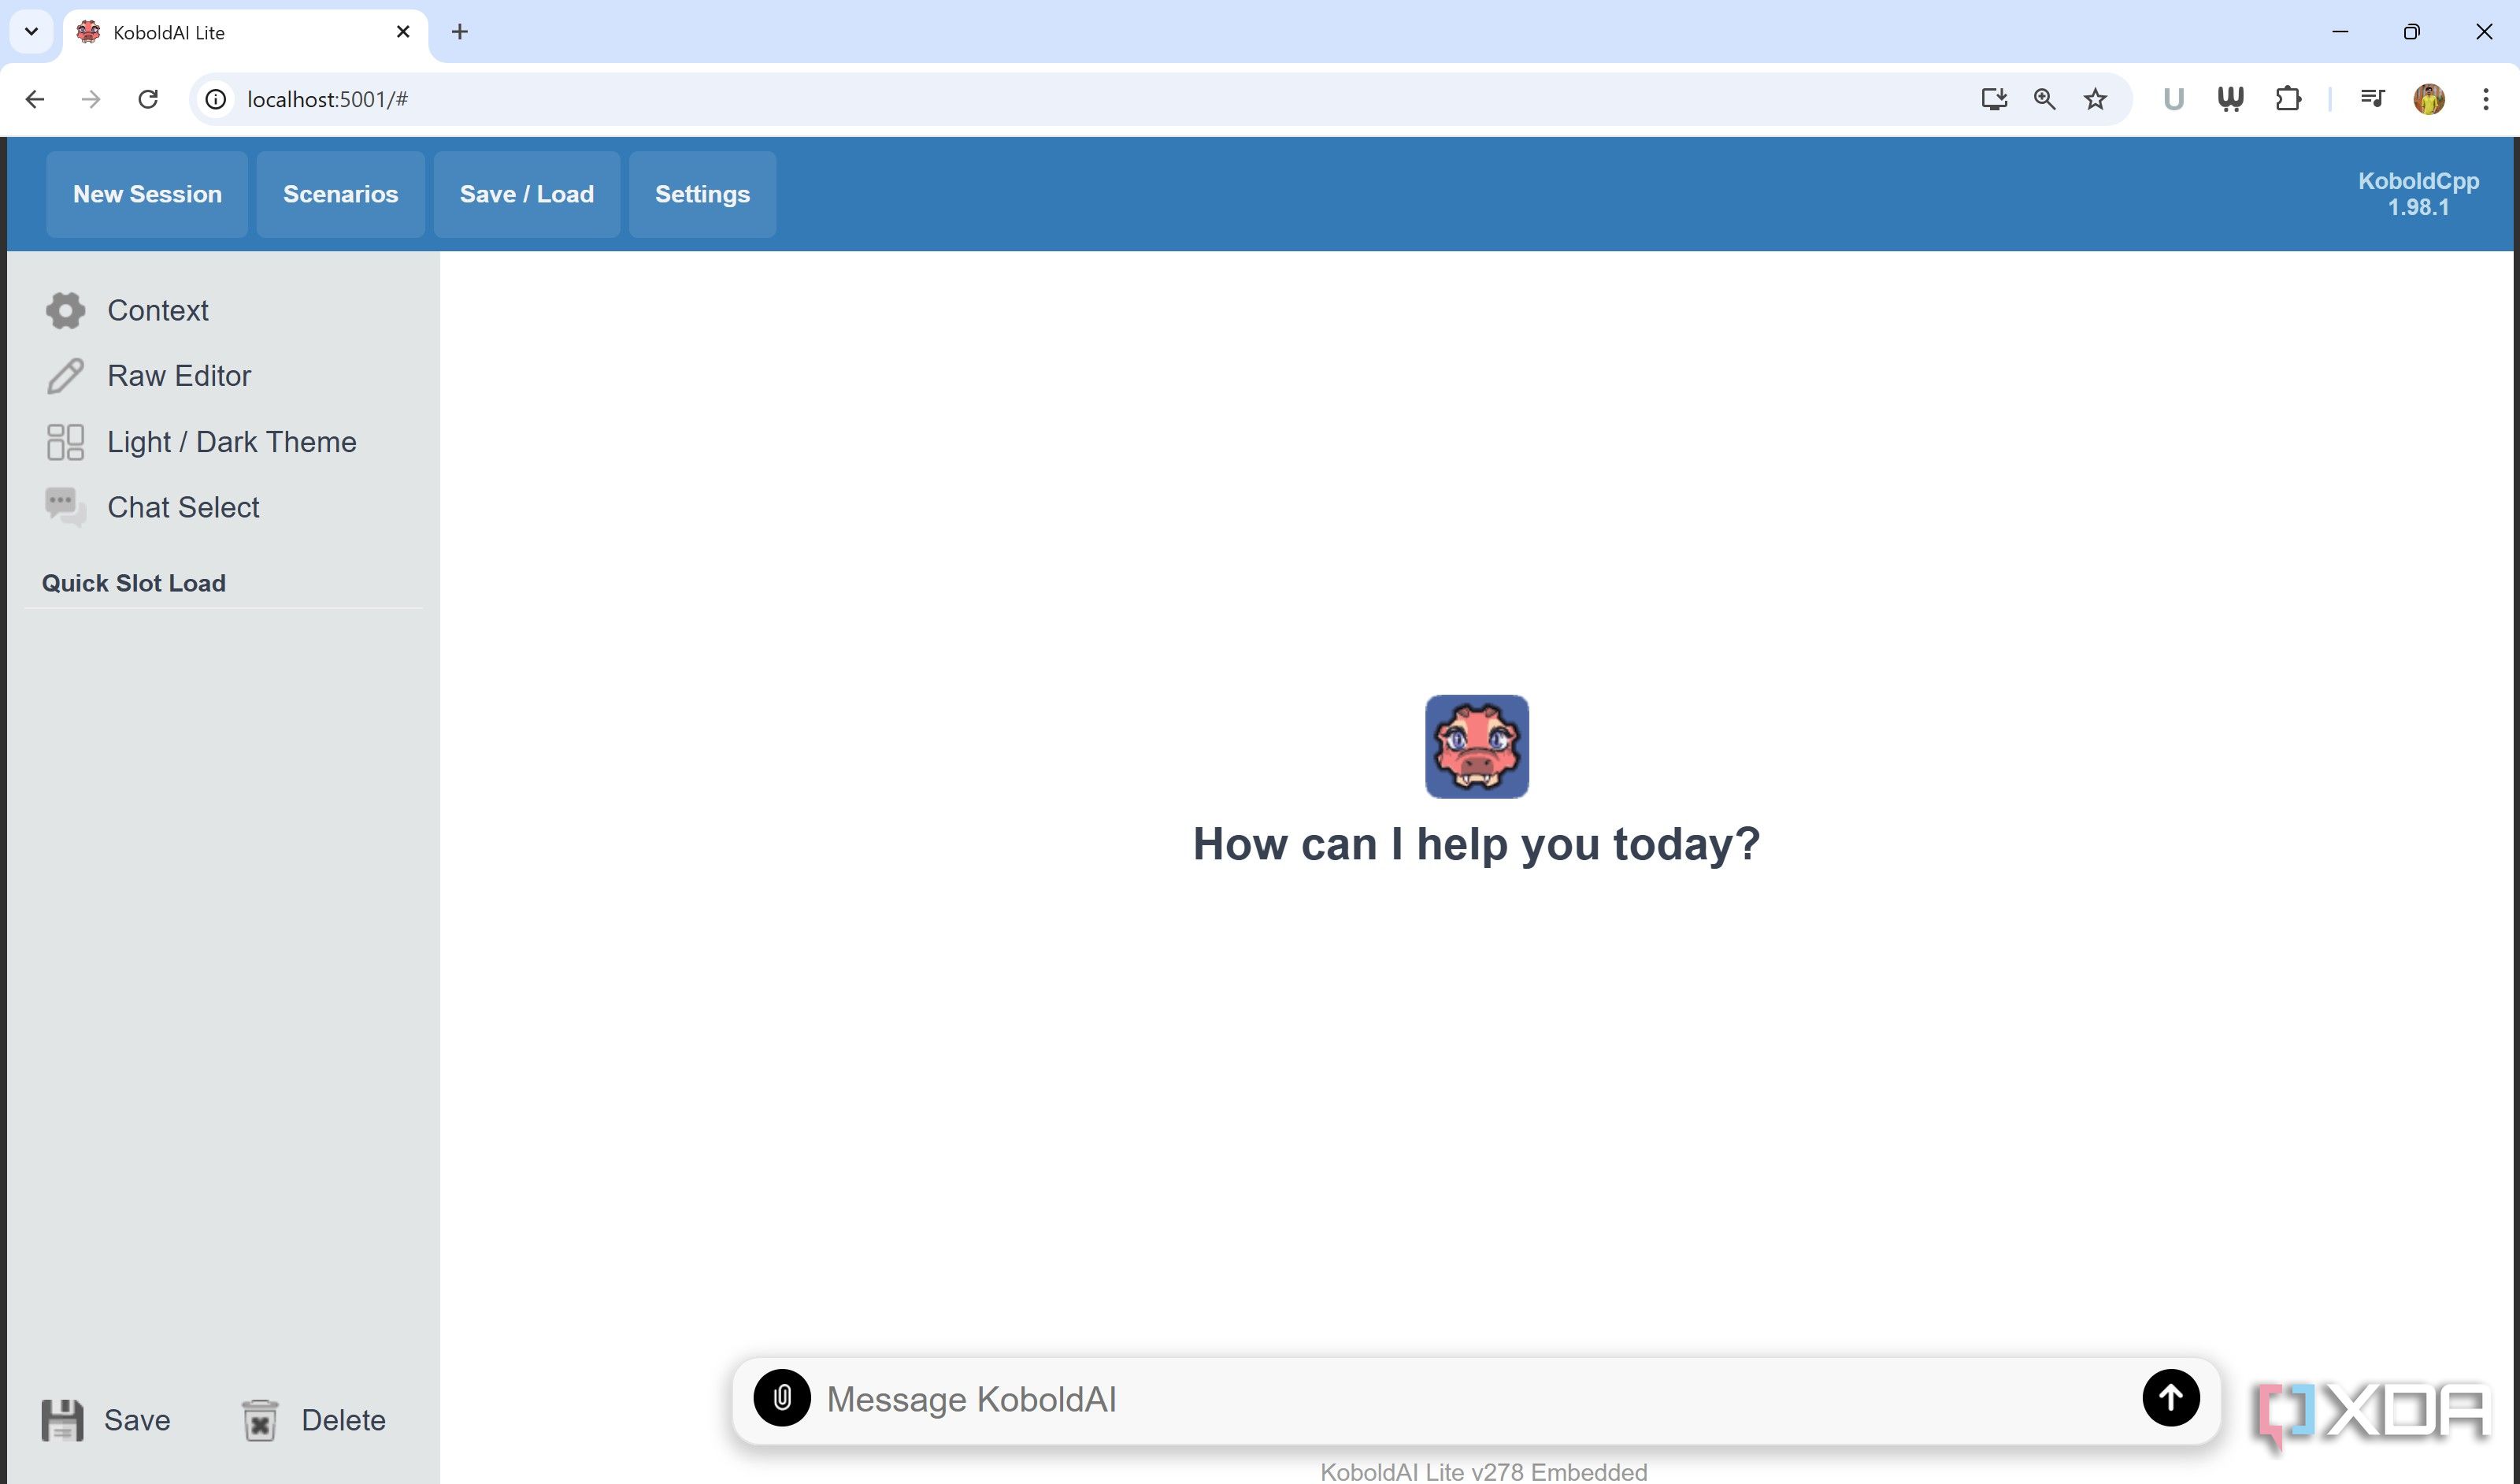Click the Light / Dark Theme label
Viewport: 2520px width, 1484px height.
click(232, 442)
